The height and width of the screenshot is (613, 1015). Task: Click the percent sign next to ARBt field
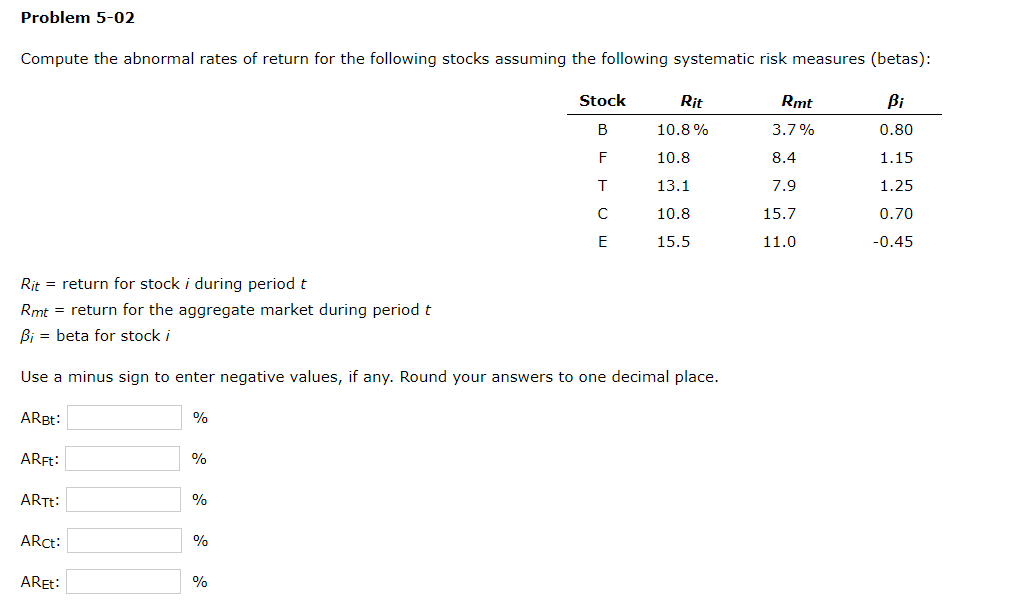(198, 417)
